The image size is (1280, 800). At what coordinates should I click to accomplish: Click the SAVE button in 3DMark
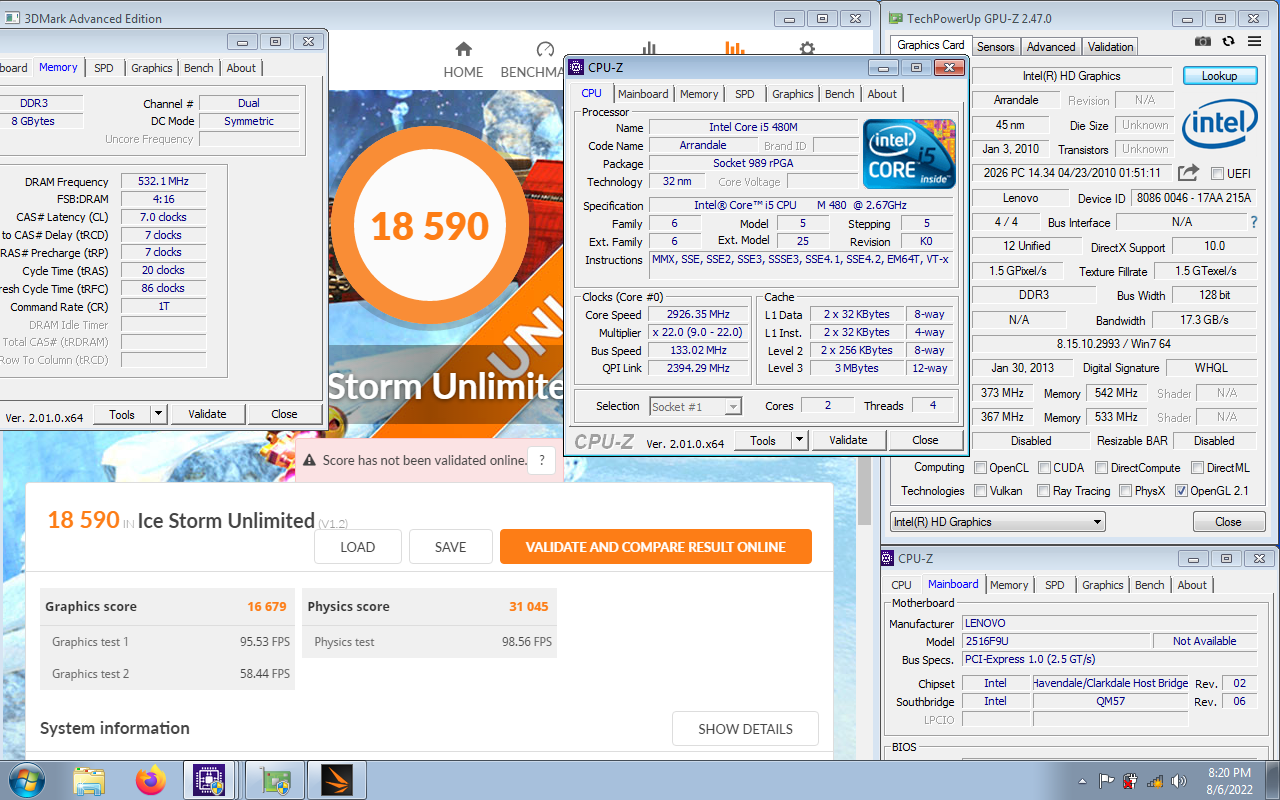click(450, 547)
